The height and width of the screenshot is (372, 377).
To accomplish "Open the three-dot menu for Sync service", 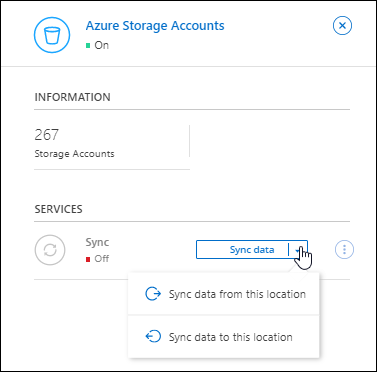I will click(344, 249).
